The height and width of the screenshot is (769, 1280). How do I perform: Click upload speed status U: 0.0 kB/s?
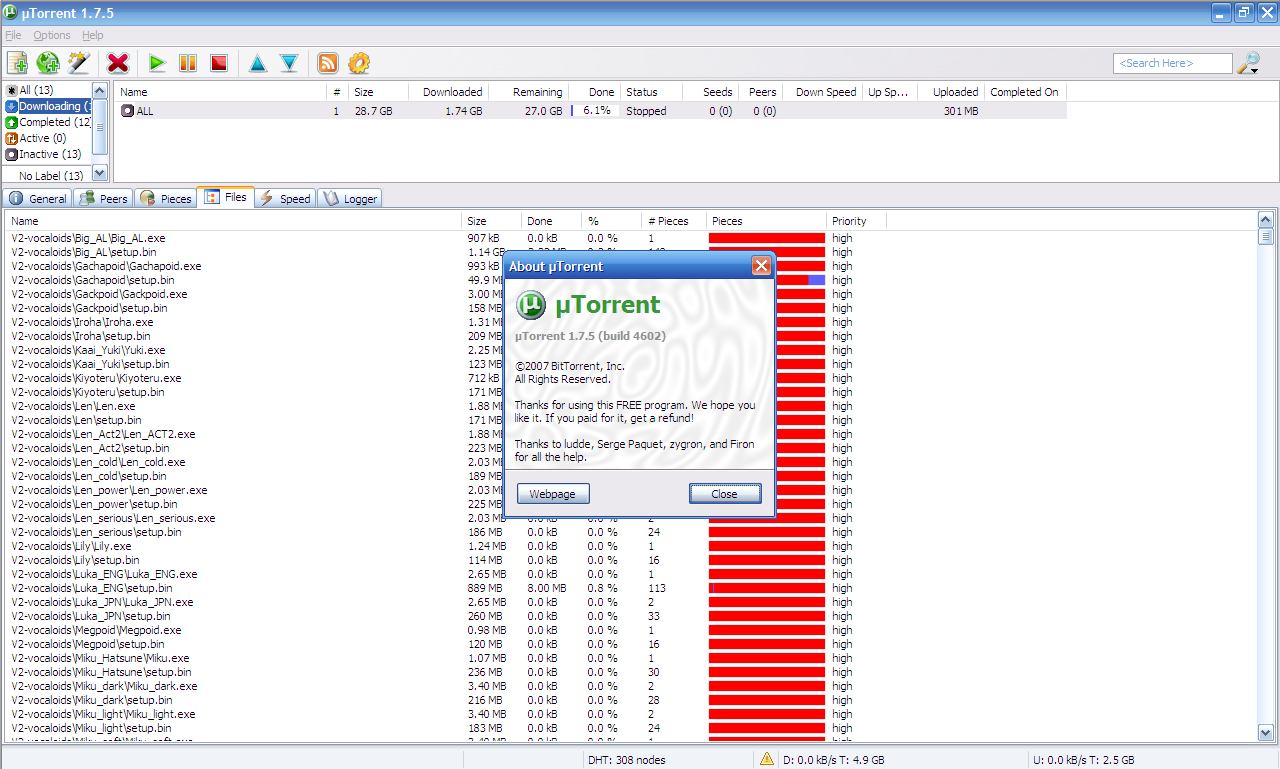tap(1083, 760)
